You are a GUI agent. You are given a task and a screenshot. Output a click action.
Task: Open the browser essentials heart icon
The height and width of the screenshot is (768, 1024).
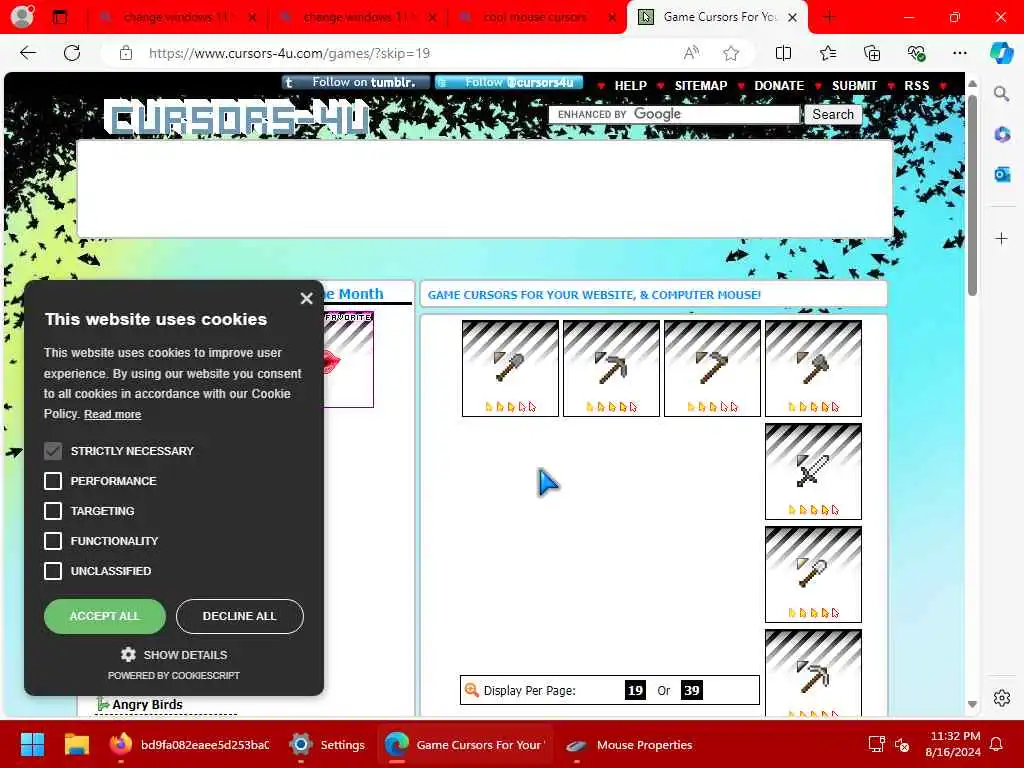click(x=916, y=53)
